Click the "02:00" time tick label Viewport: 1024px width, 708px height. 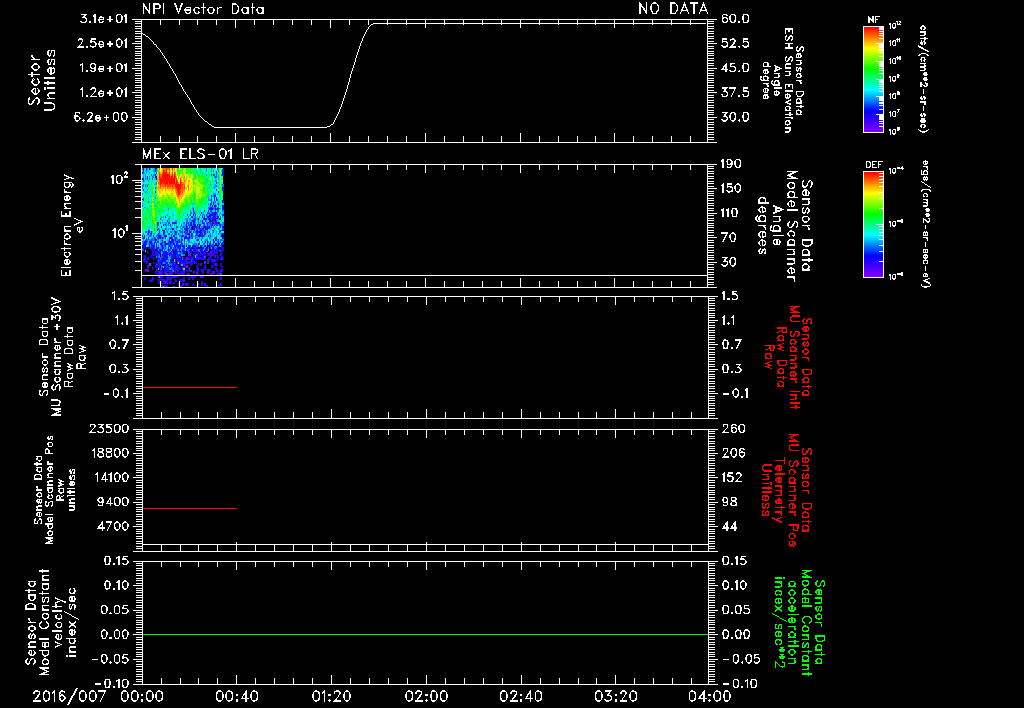pyautogui.click(x=426, y=696)
